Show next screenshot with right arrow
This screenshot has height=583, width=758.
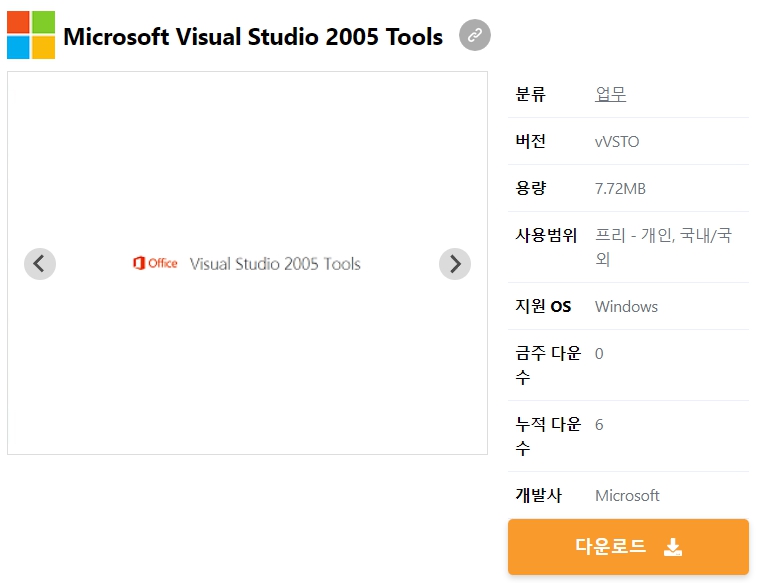tap(455, 264)
